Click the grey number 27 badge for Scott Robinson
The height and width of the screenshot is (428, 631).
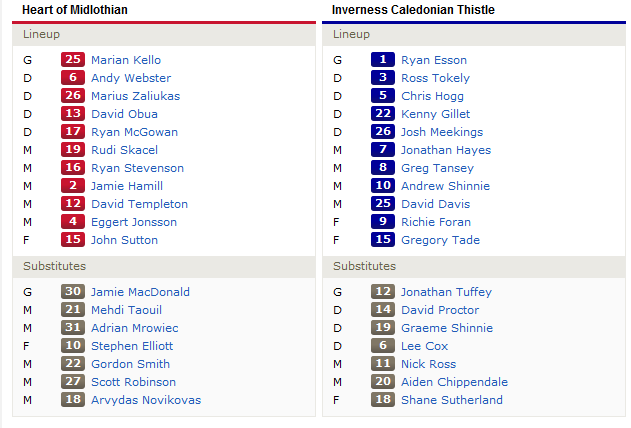click(73, 382)
